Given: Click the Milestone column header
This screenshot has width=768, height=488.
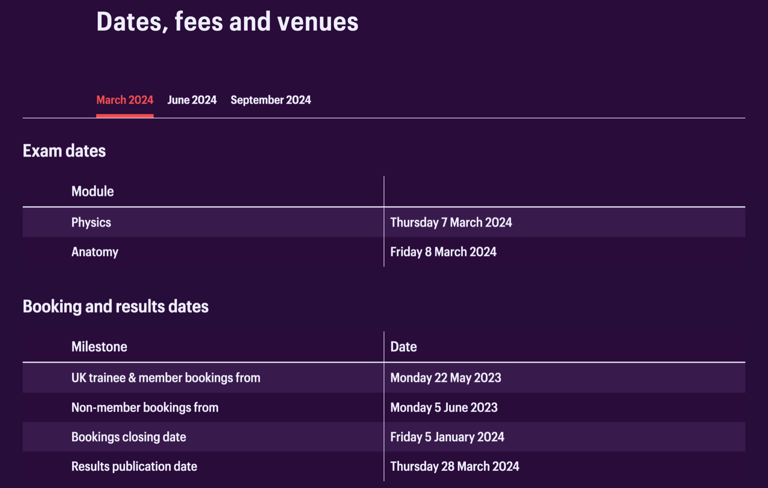Looking at the screenshot, I should pyautogui.click(x=99, y=347).
